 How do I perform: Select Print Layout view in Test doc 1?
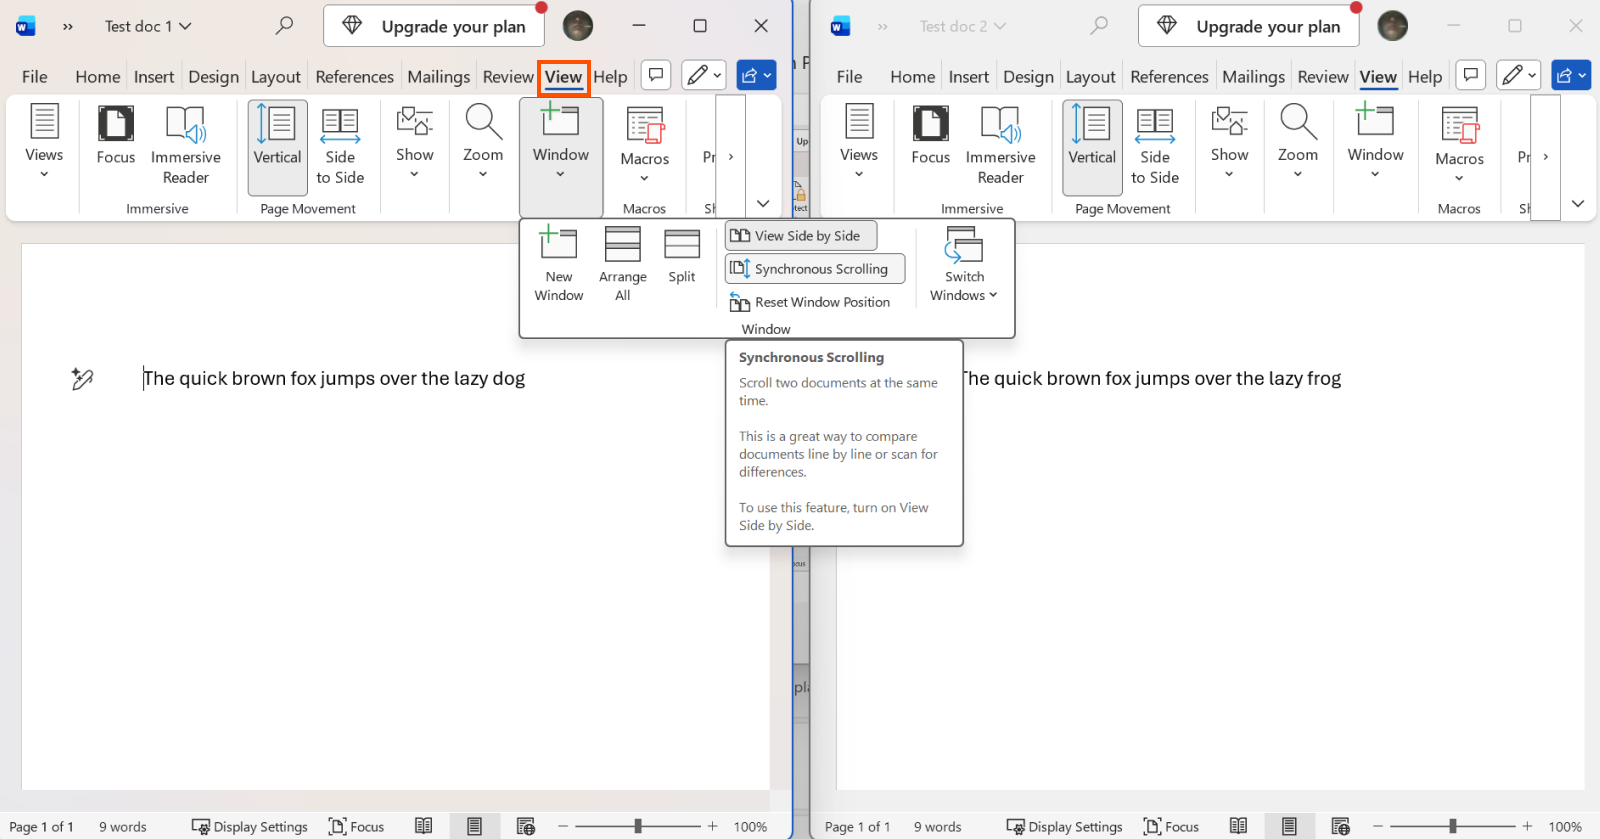click(474, 826)
